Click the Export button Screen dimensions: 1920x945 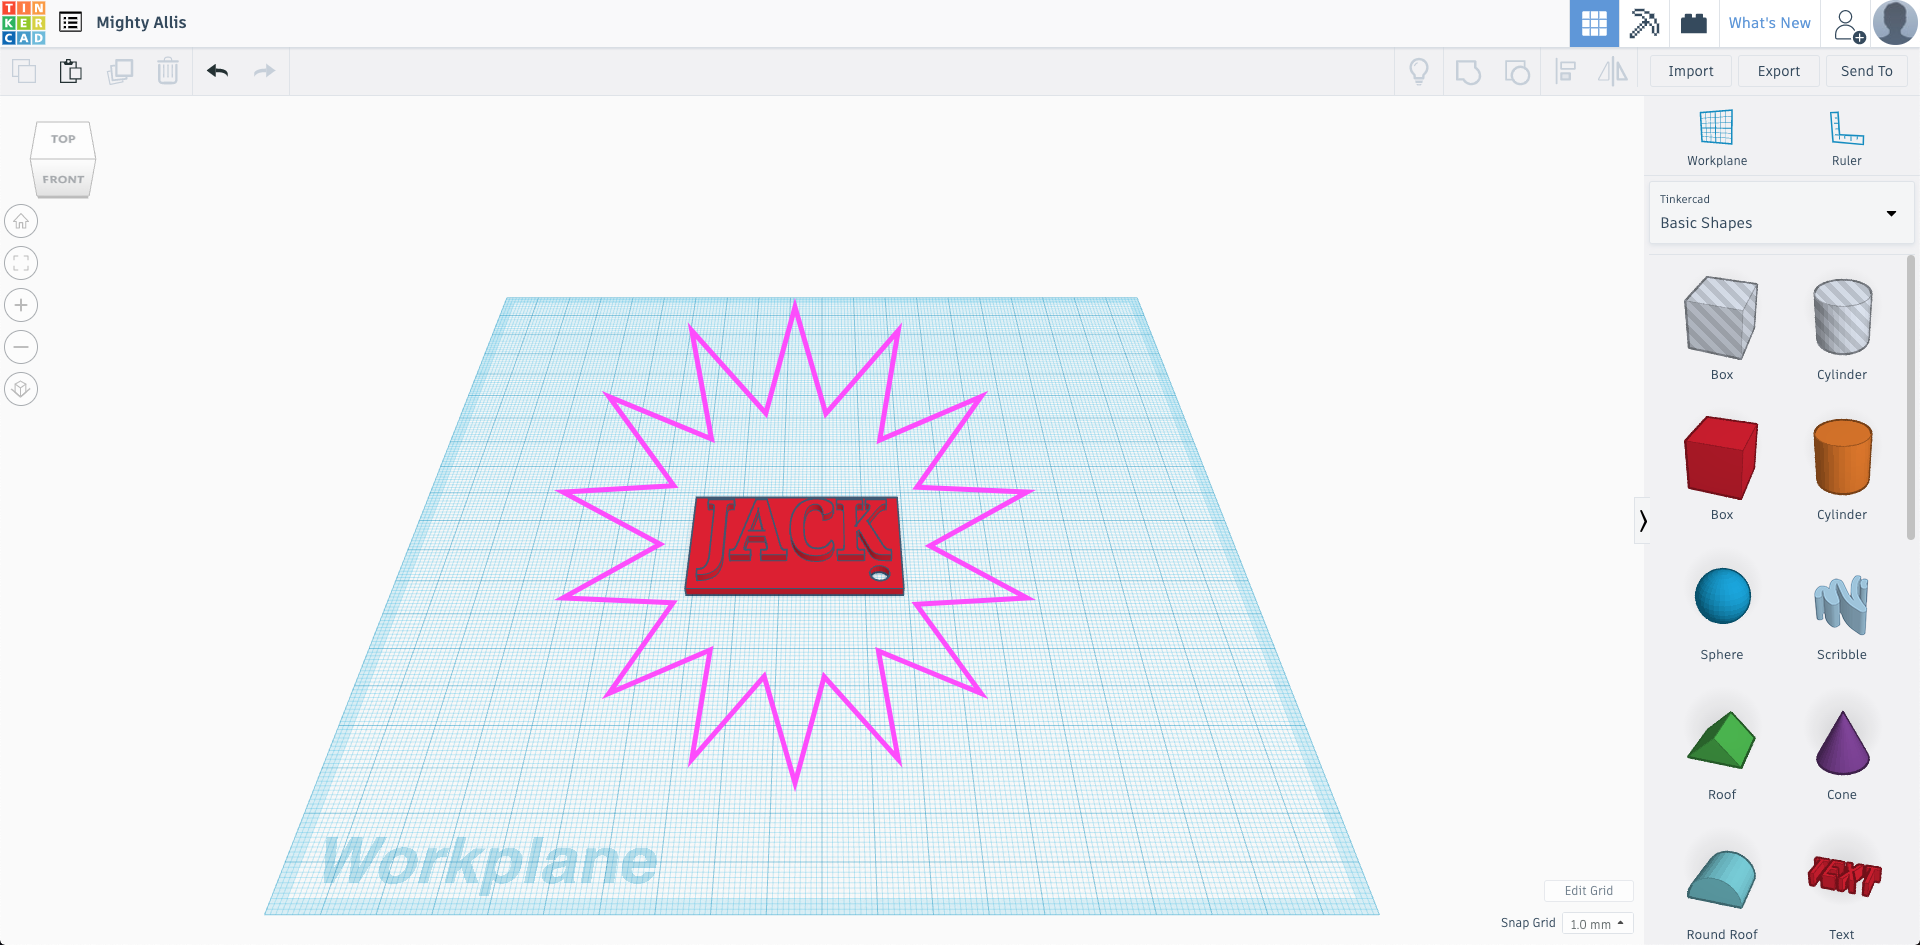[x=1778, y=71]
